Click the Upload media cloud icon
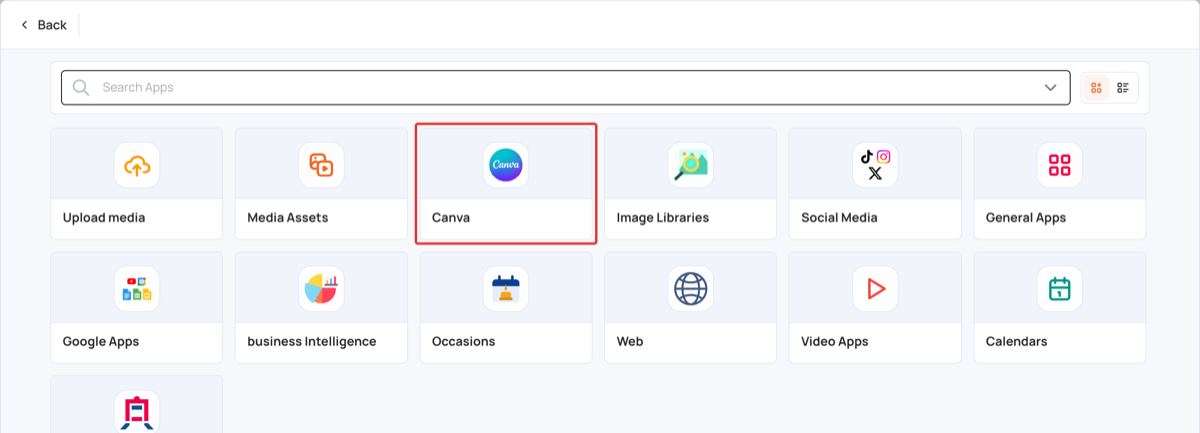The height and width of the screenshot is (433, 1200). click(x=137, y=165)
